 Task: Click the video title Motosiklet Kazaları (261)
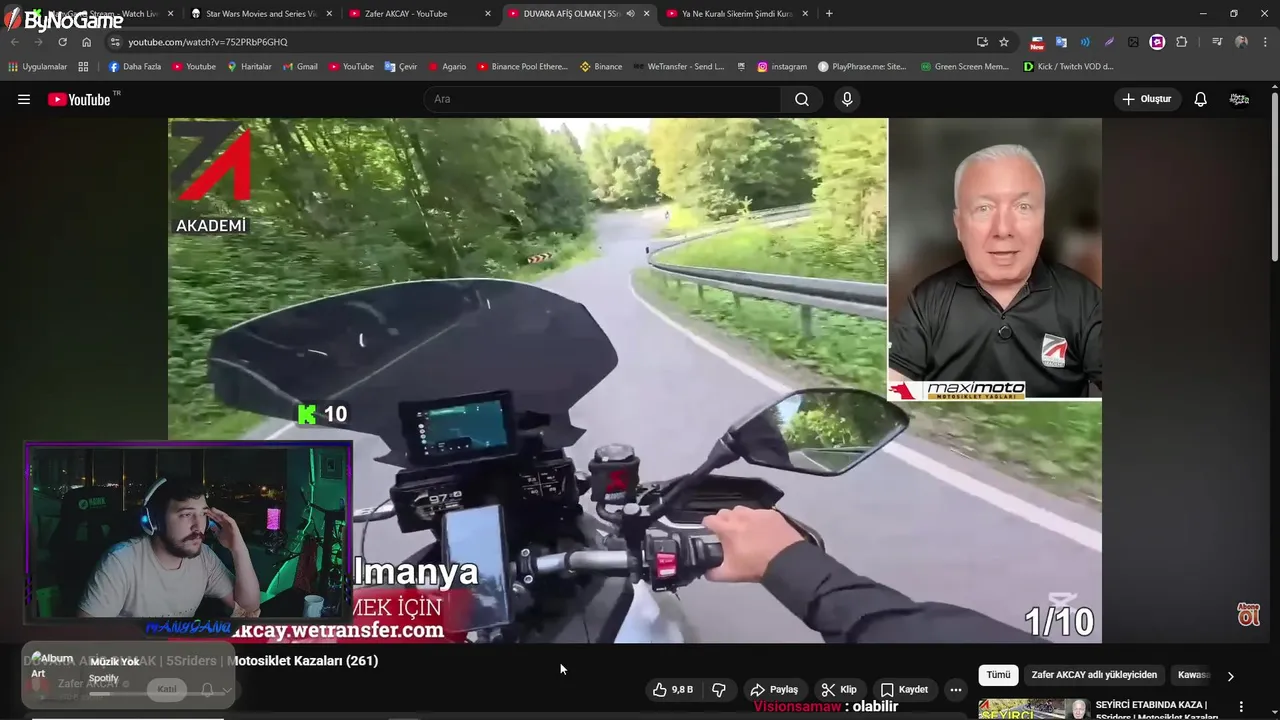point(303,661)
